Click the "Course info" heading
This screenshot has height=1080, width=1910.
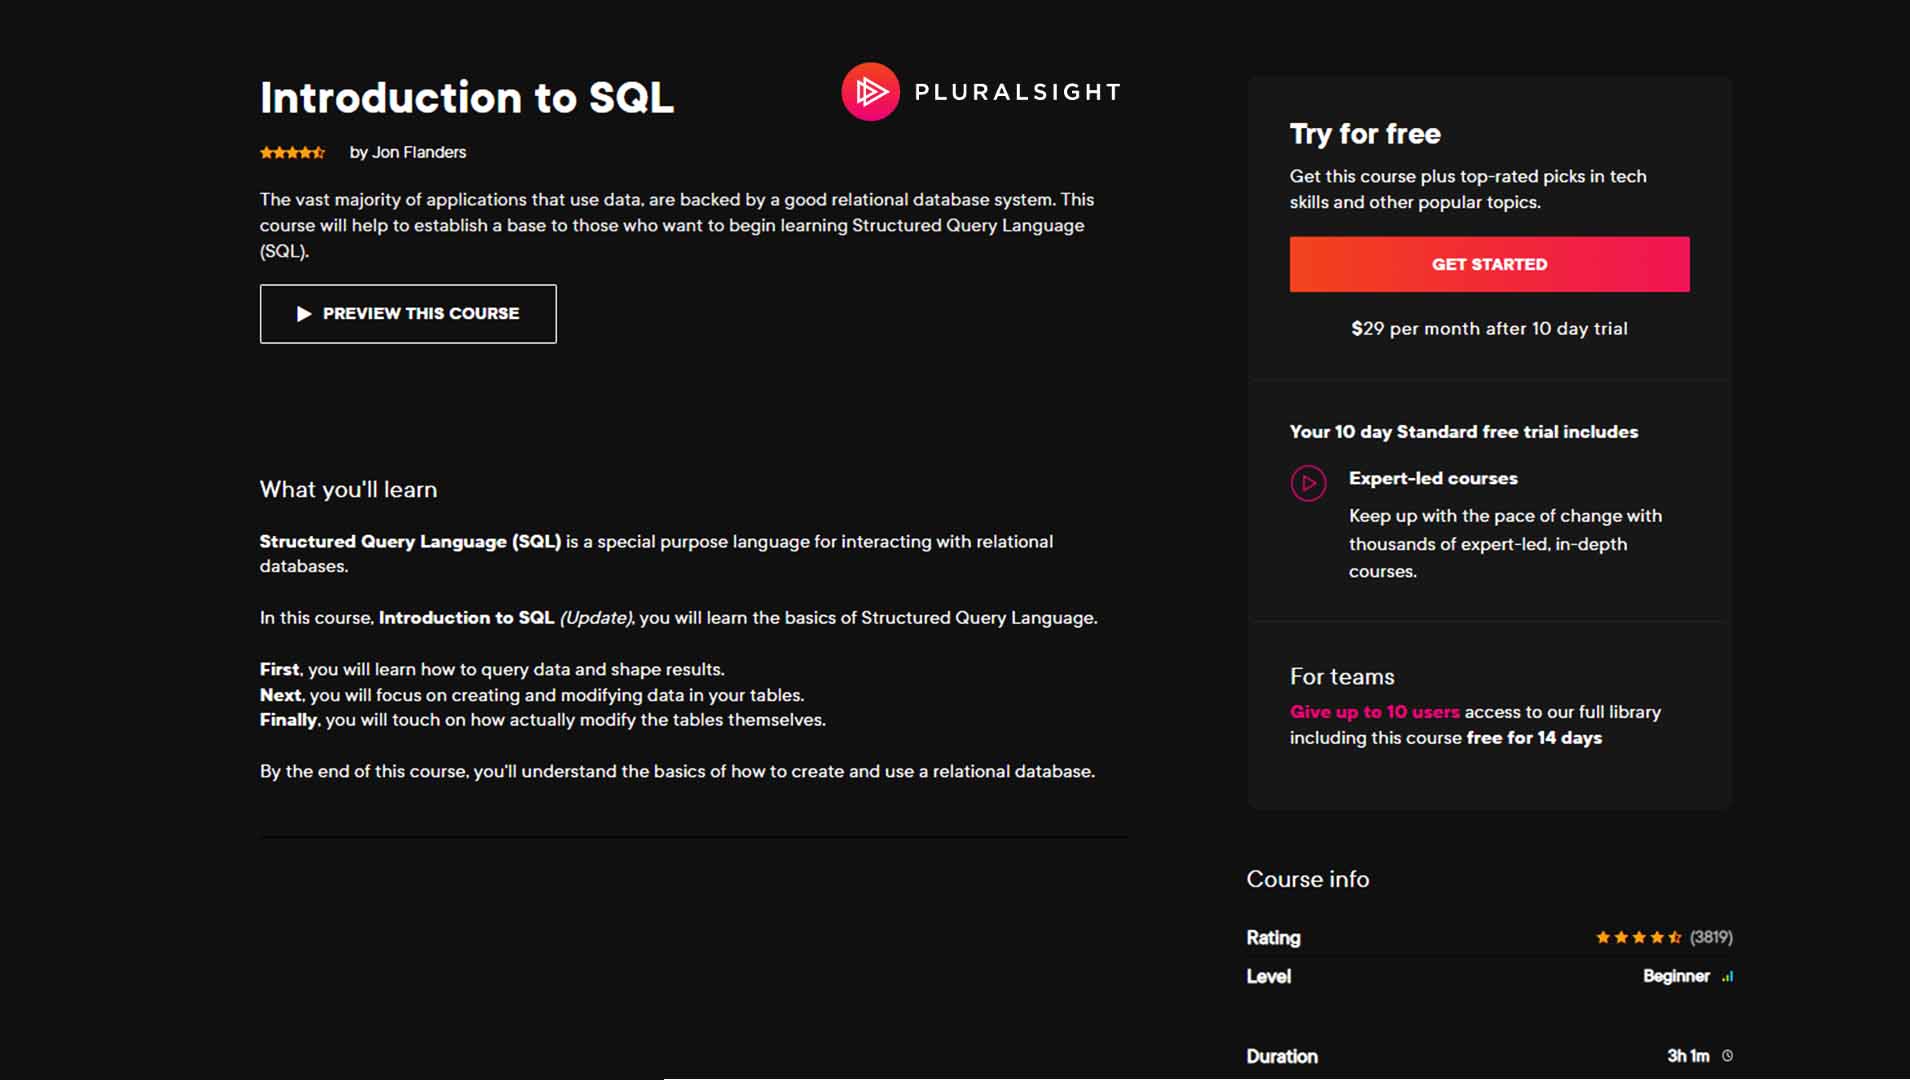[1307, 879]
